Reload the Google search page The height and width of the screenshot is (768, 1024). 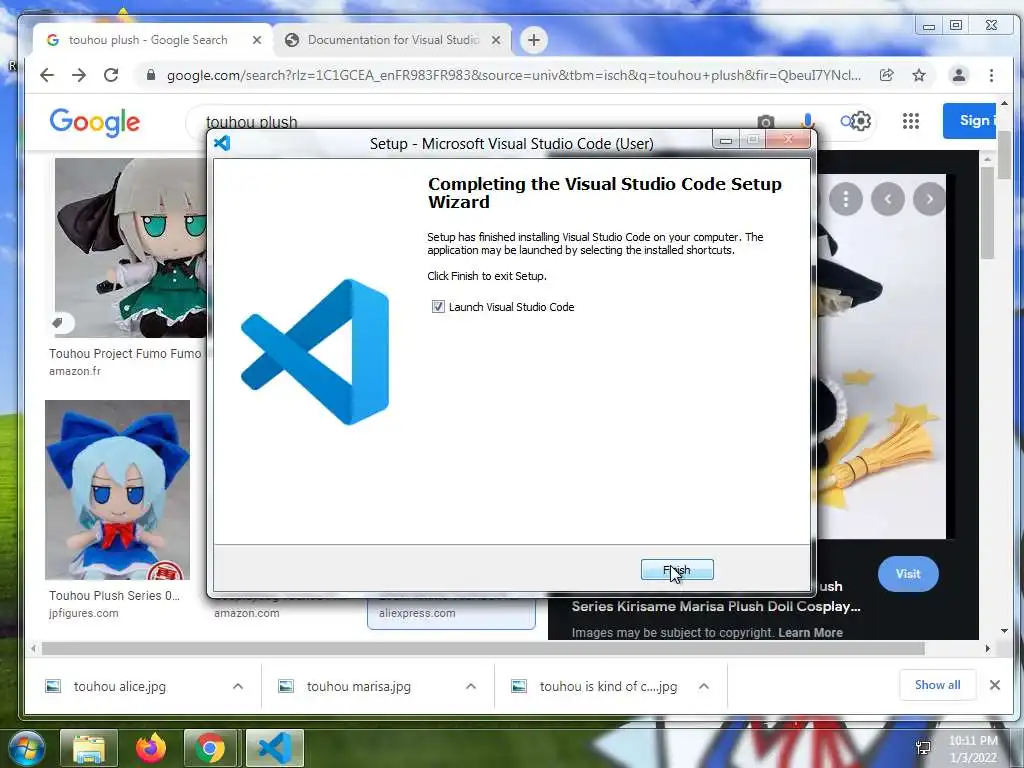(x=111, y=75)
